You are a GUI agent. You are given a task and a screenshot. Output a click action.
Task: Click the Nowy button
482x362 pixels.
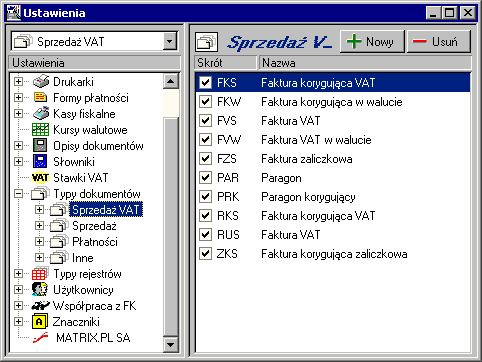[372, 42]
